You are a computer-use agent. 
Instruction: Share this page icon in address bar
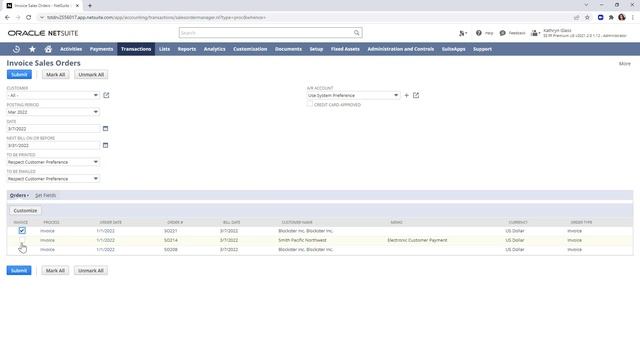(577, 18)
